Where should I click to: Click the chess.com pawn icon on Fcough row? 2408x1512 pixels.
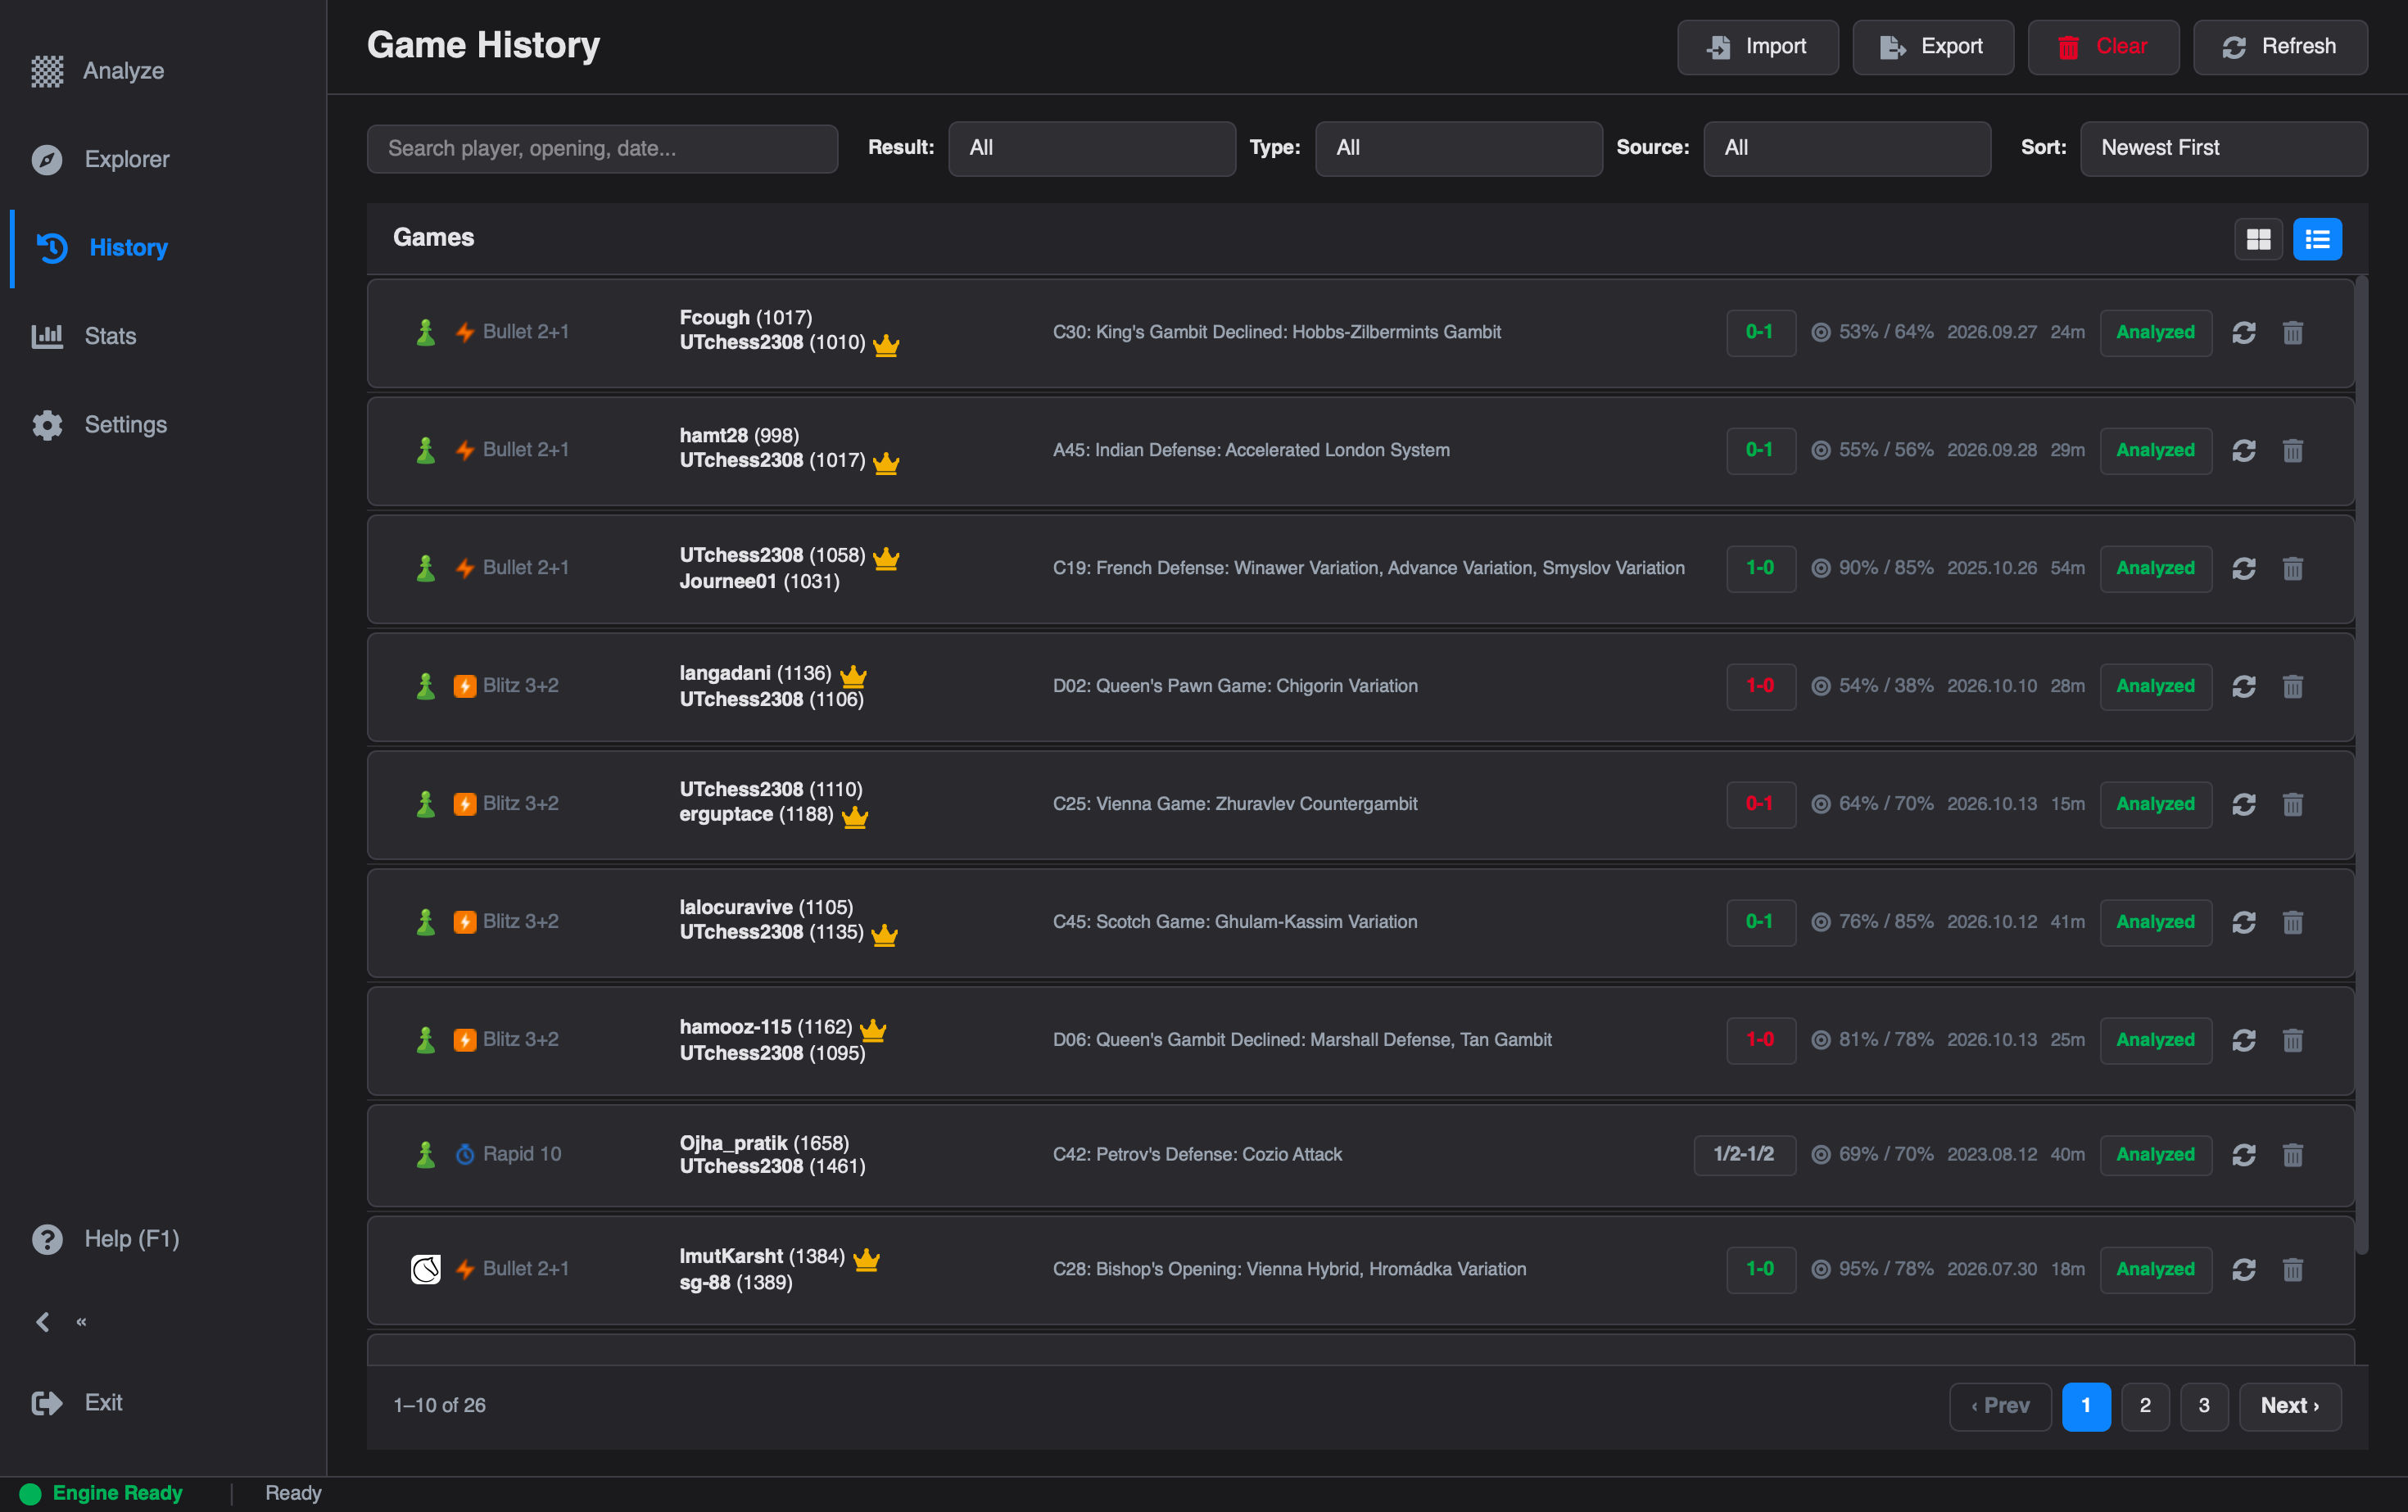coord(426,332)
